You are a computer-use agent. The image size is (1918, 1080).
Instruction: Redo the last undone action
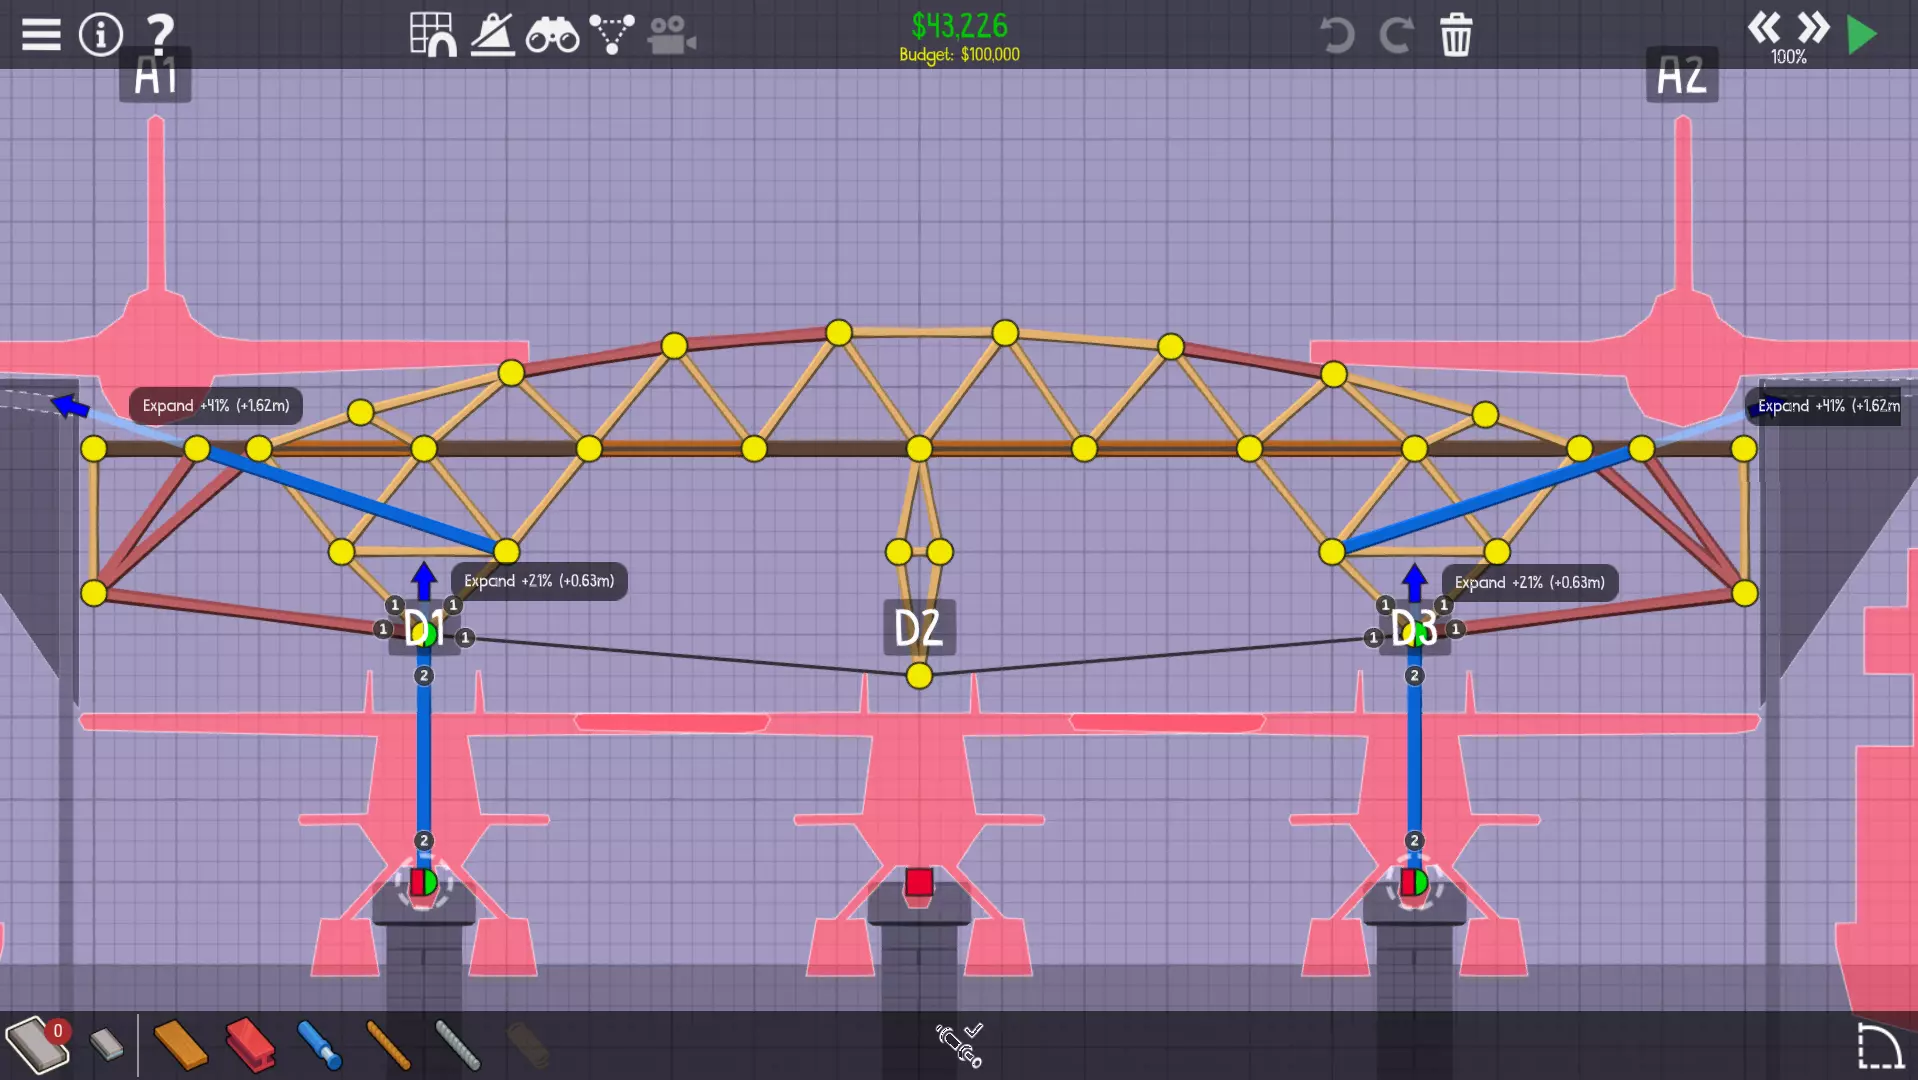(1396, 35)
